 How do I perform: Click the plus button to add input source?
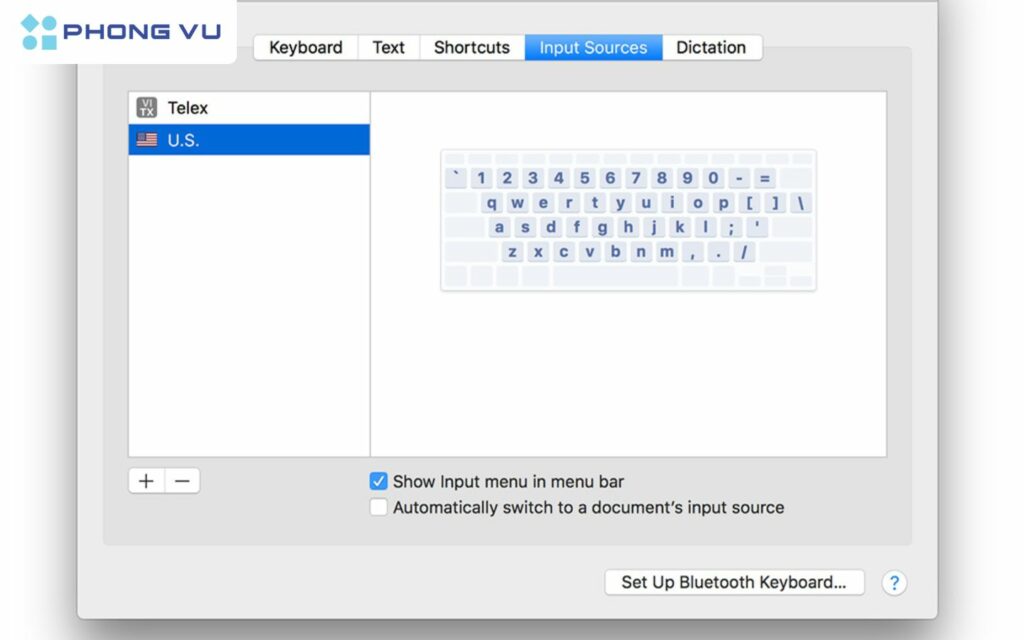(x=147, y=481)
